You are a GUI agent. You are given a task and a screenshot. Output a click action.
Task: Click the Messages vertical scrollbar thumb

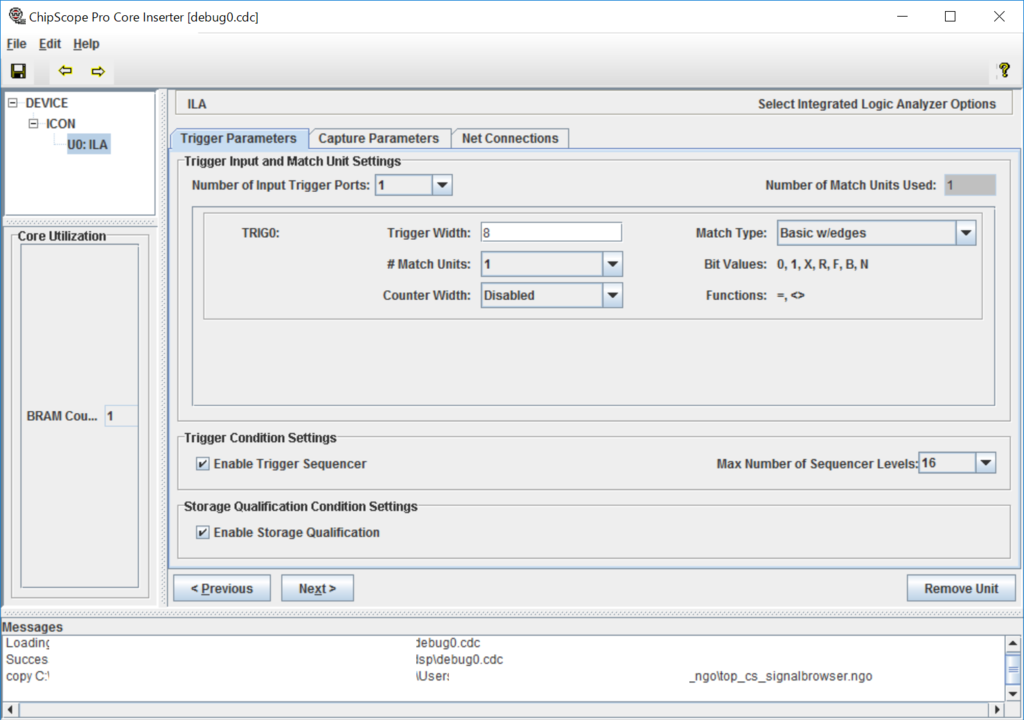[1012, 668]
